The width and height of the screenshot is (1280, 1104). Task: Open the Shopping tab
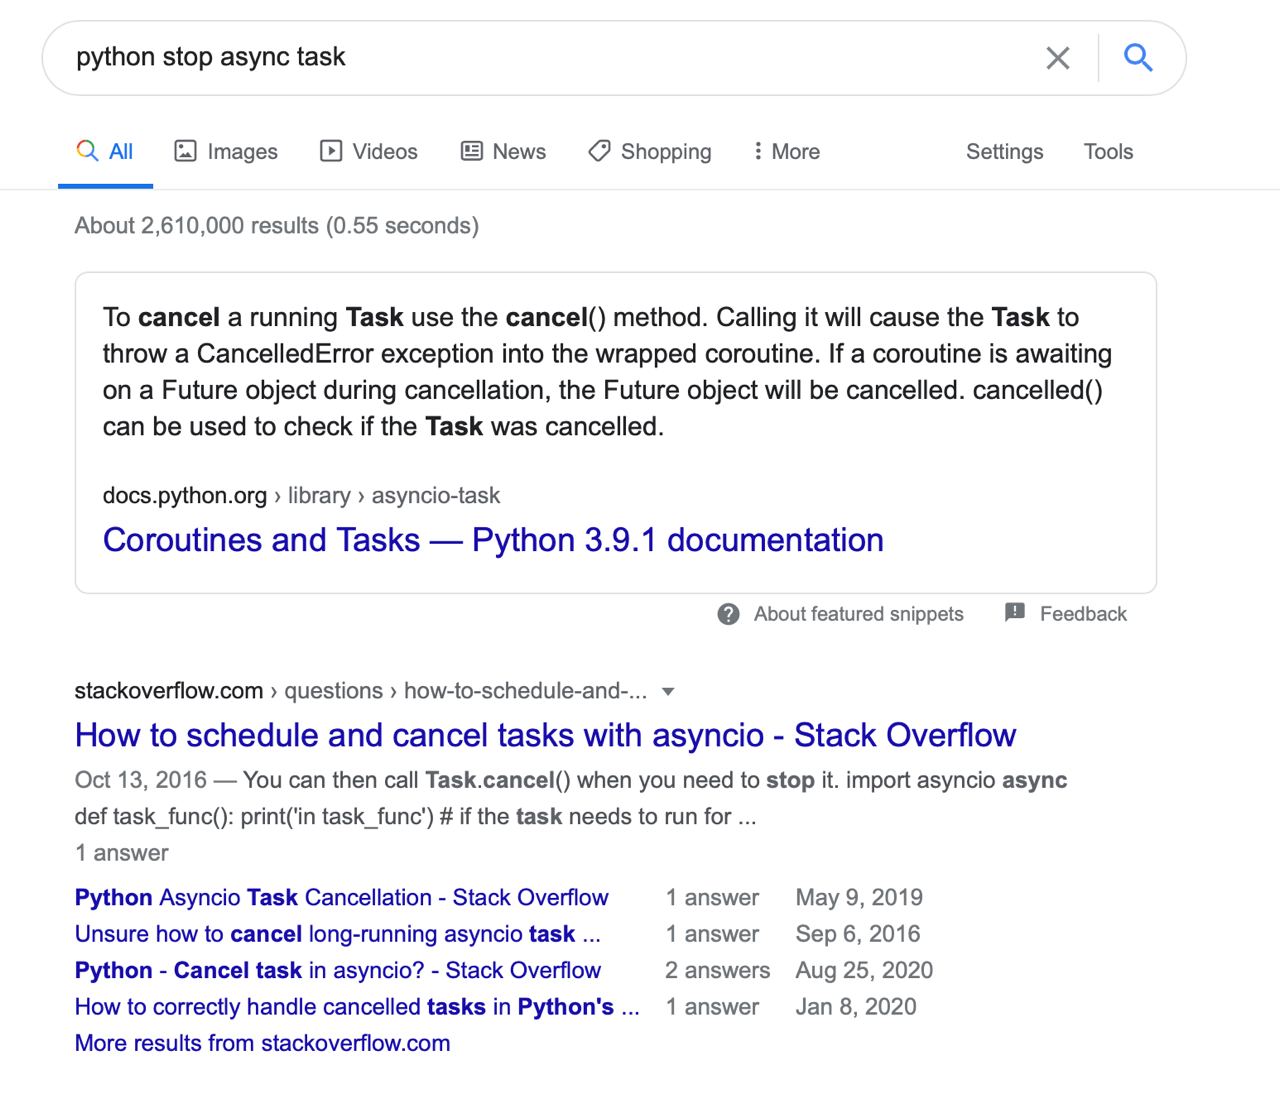coord(650,152)
